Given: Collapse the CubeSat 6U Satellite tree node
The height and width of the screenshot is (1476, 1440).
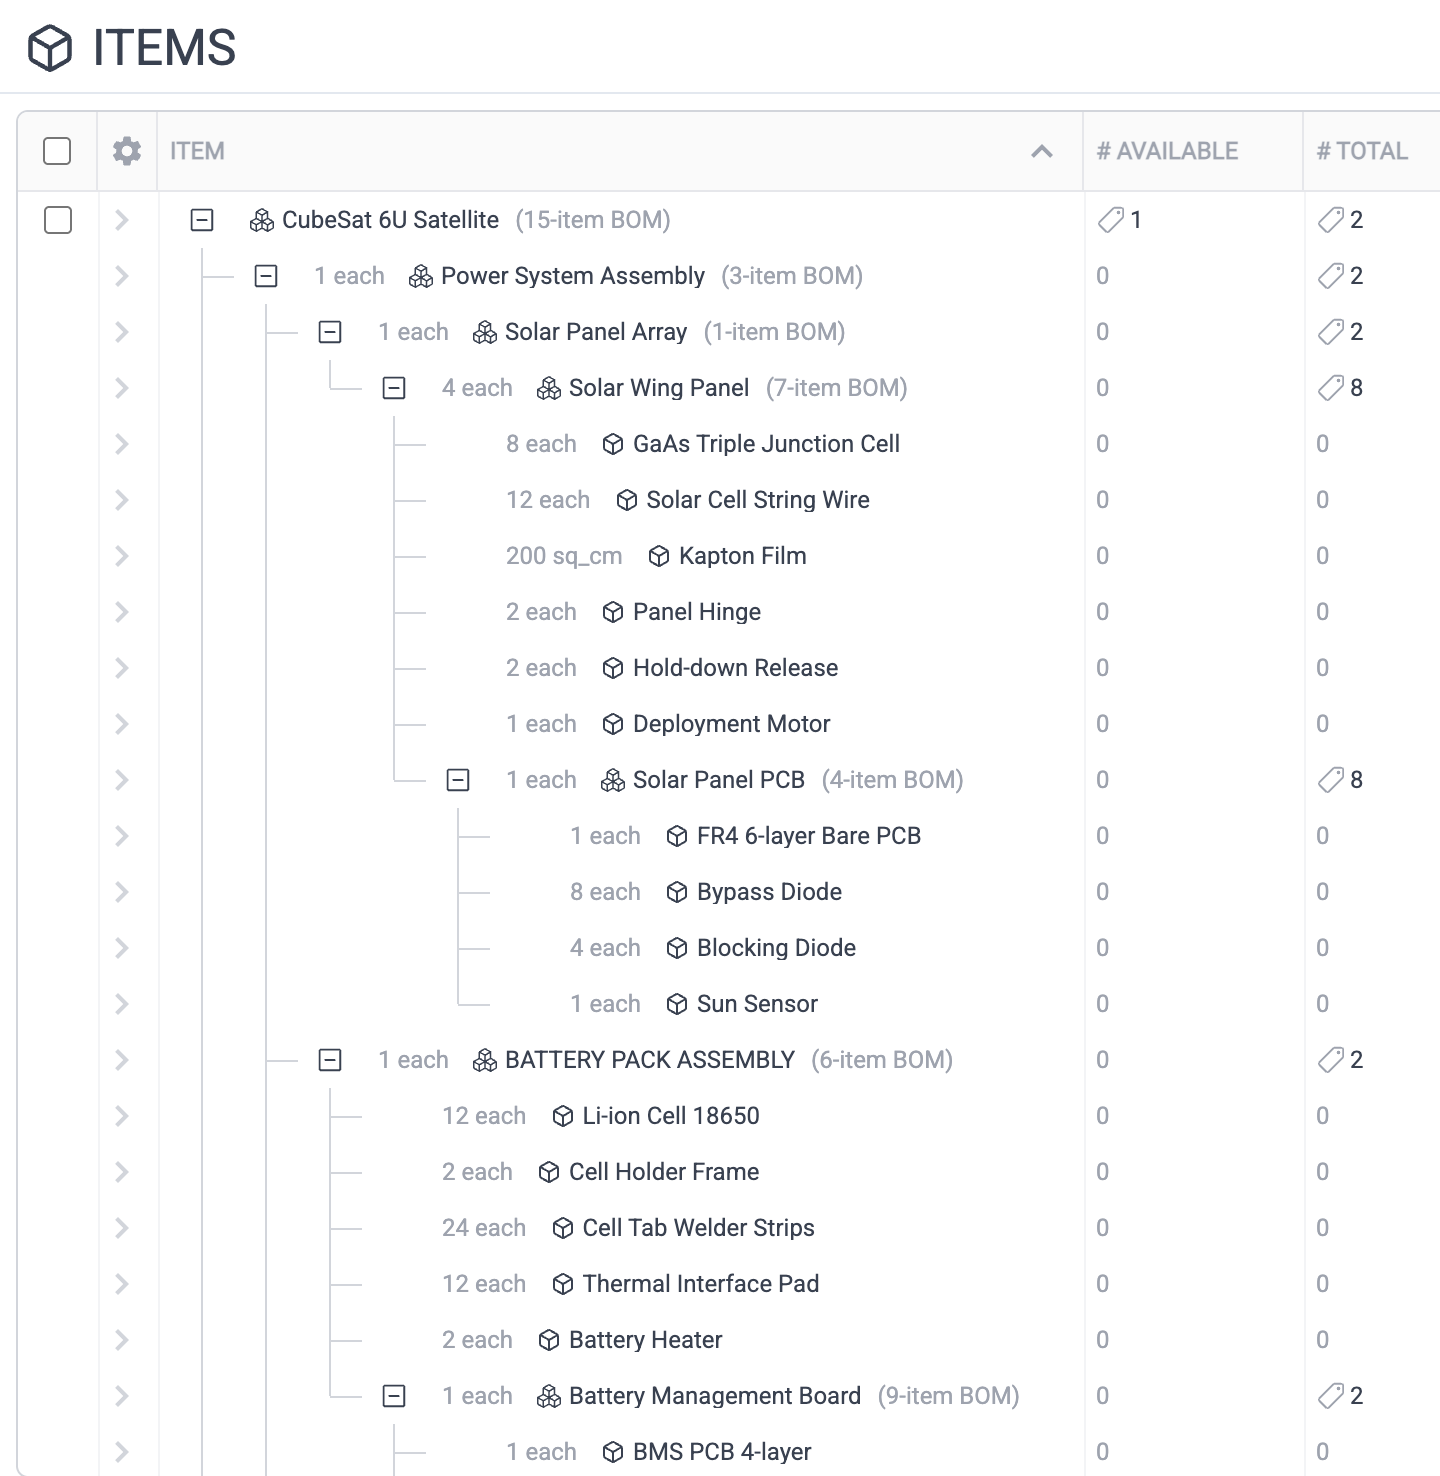Looking at the screenshot, I should 202,220.
